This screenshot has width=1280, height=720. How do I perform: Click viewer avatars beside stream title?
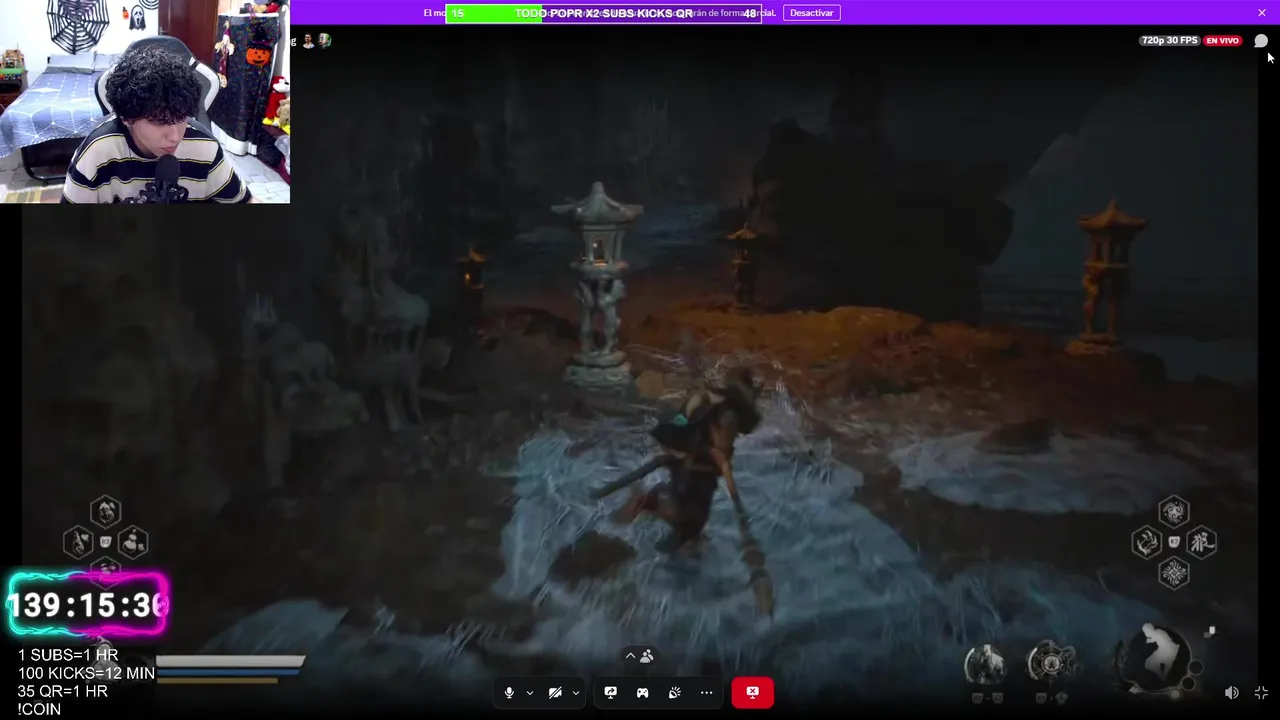click(x=317, y=40)
